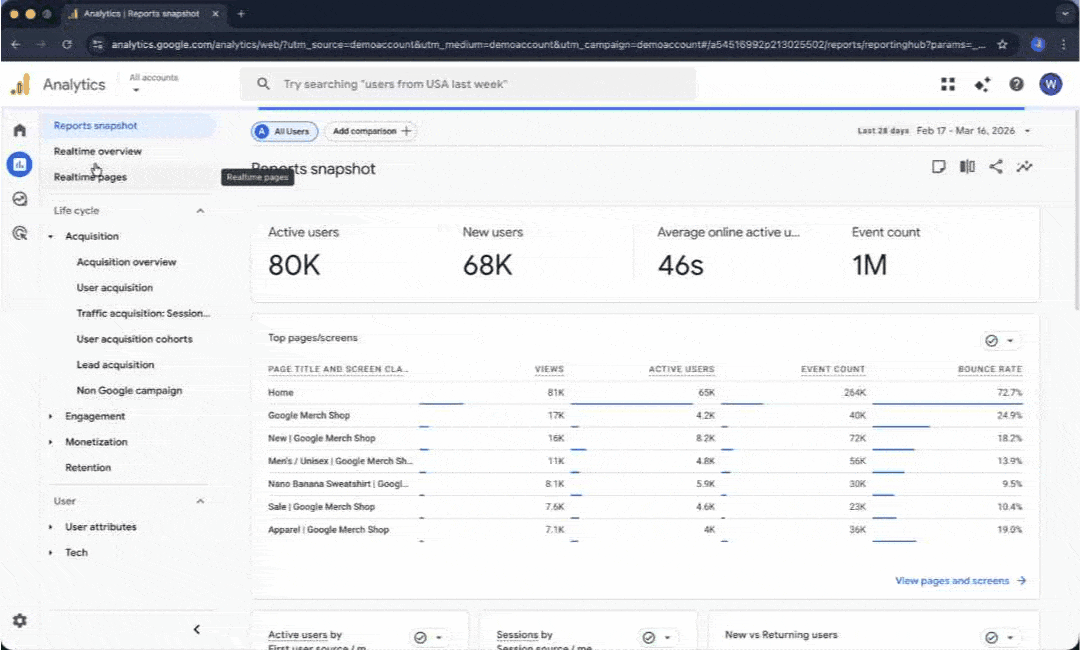Screen dimensions: 1080x650
Task: Open the Insights sparkline icon
Action: [x=1024, y=167]
